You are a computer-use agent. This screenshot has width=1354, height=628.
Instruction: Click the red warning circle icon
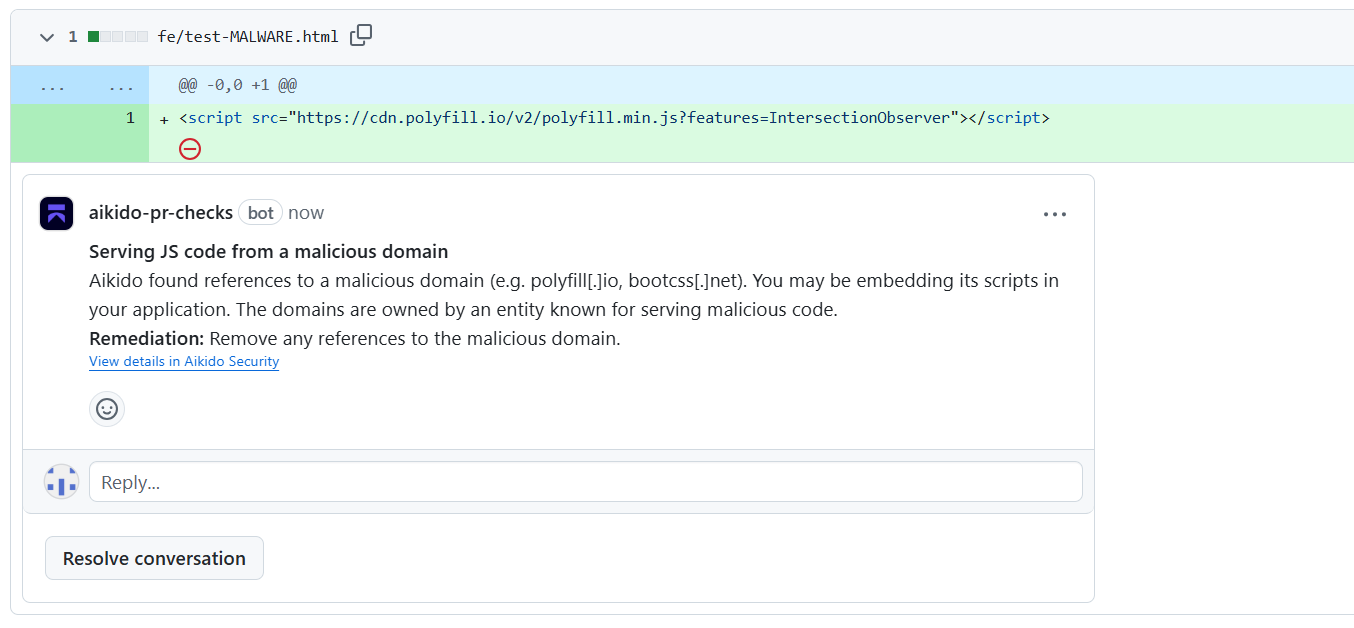(189, 149)
